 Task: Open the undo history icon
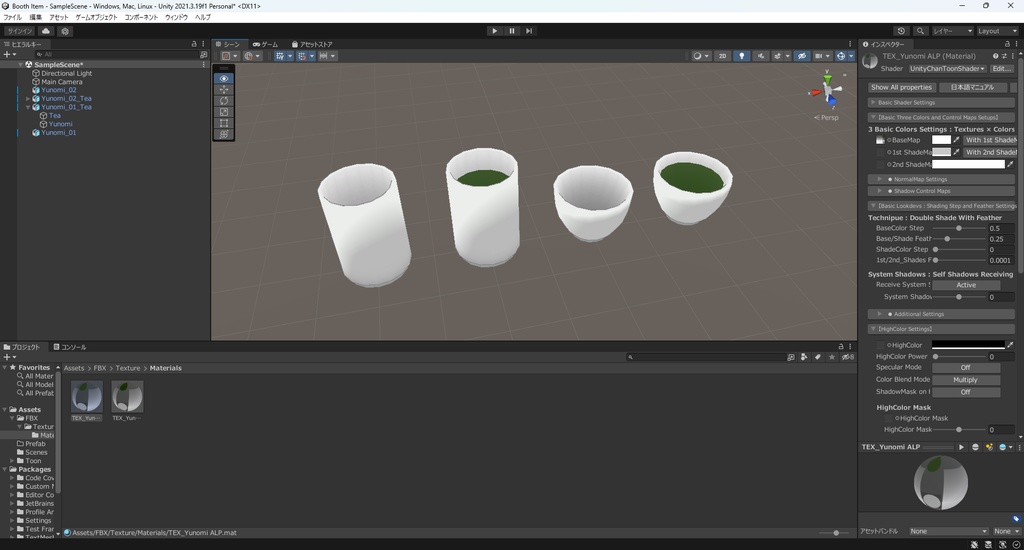(901, 31)
